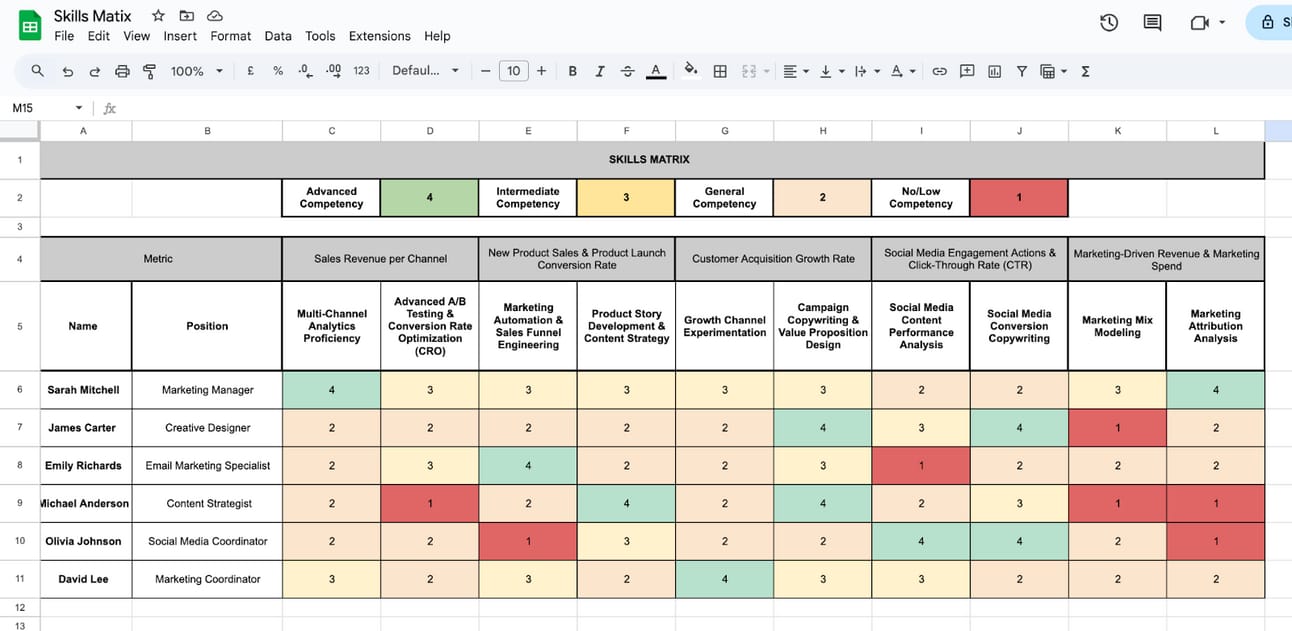Open the Tools menu
The height and width of the screenshot is (631, 1292).
[320, 36]
